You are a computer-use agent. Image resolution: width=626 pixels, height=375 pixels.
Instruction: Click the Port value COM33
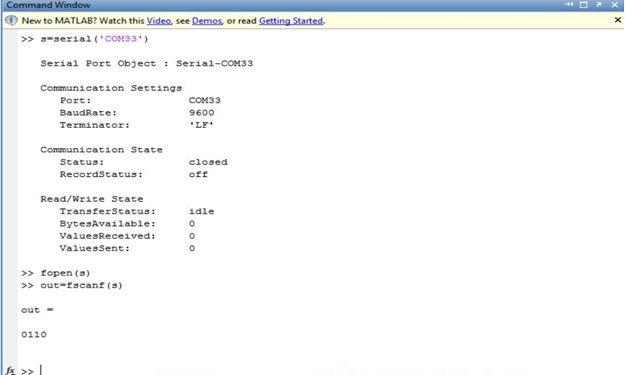pyautogui.click(x=204, y=100)
